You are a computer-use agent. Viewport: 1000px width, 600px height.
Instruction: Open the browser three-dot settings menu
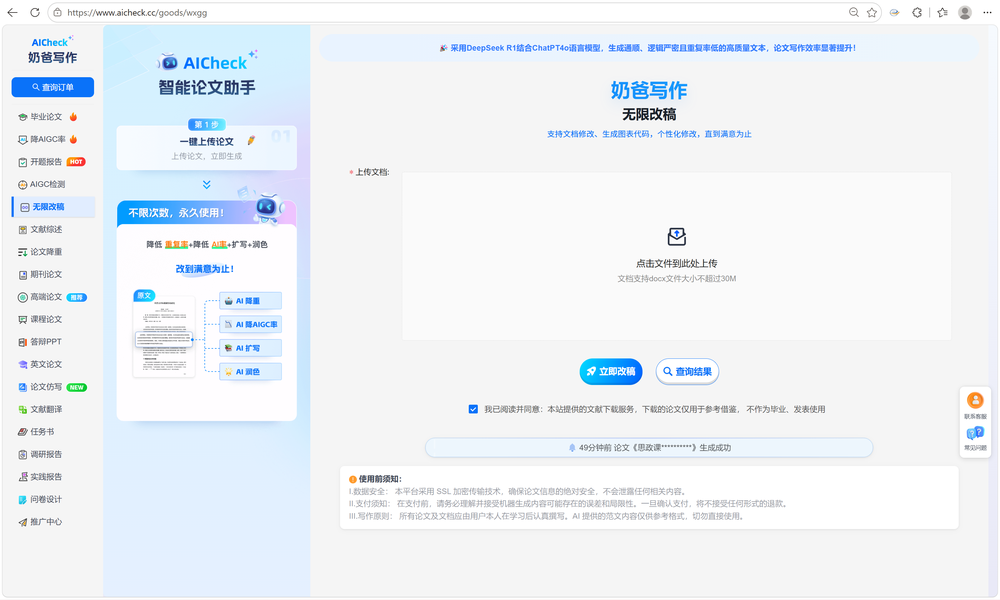click(987, 12)
